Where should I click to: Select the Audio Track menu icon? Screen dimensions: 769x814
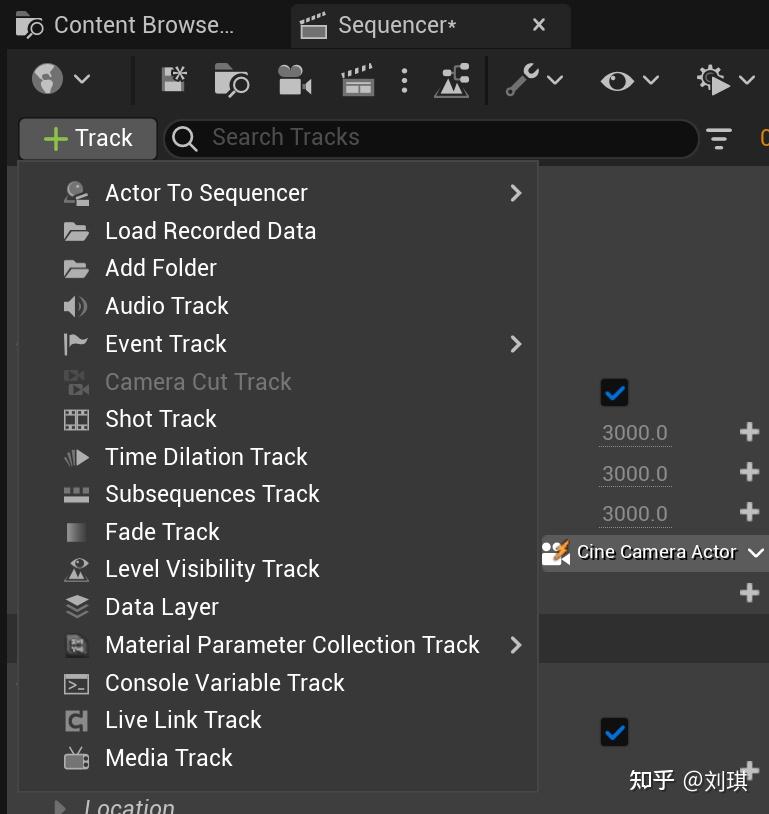point(78,306)
